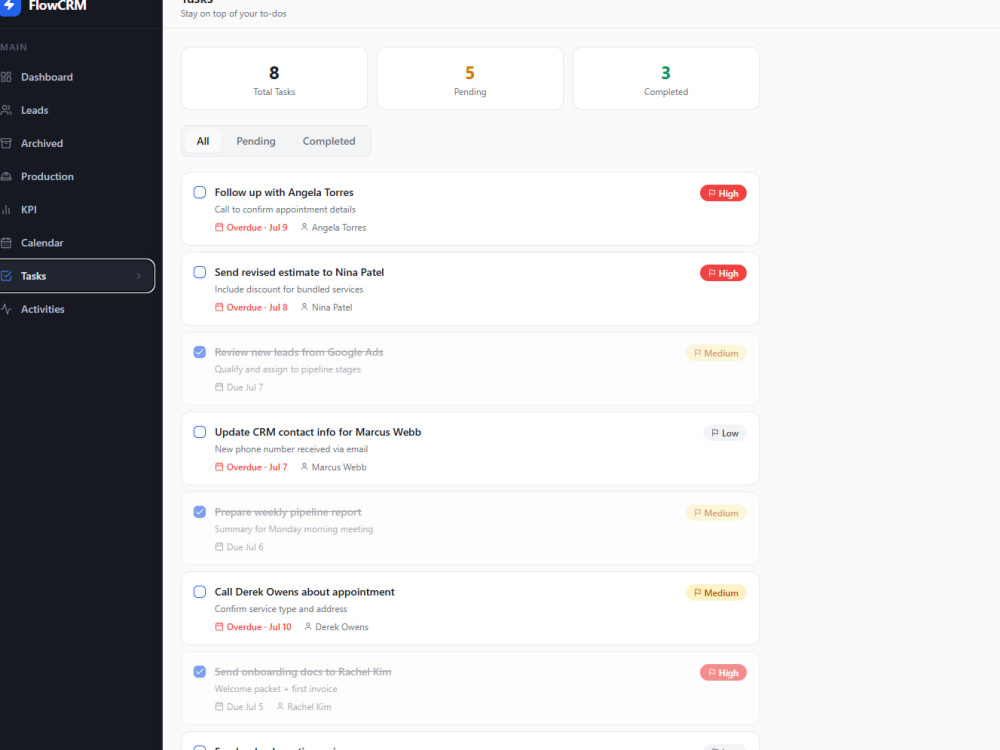Click calendar icon beside Overdue · Jul 8
Image resolution: width=1000 pixels, height=750 pixels.
click(219, 307)
